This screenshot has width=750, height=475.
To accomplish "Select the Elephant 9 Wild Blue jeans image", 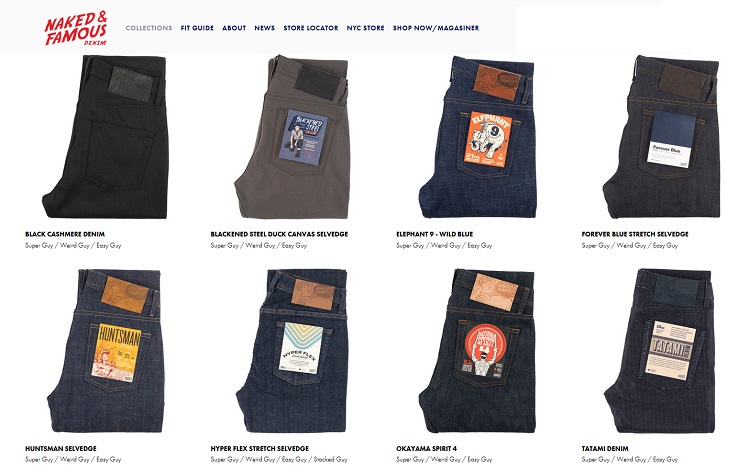I will pyautogui.click(x=477, y=137).
